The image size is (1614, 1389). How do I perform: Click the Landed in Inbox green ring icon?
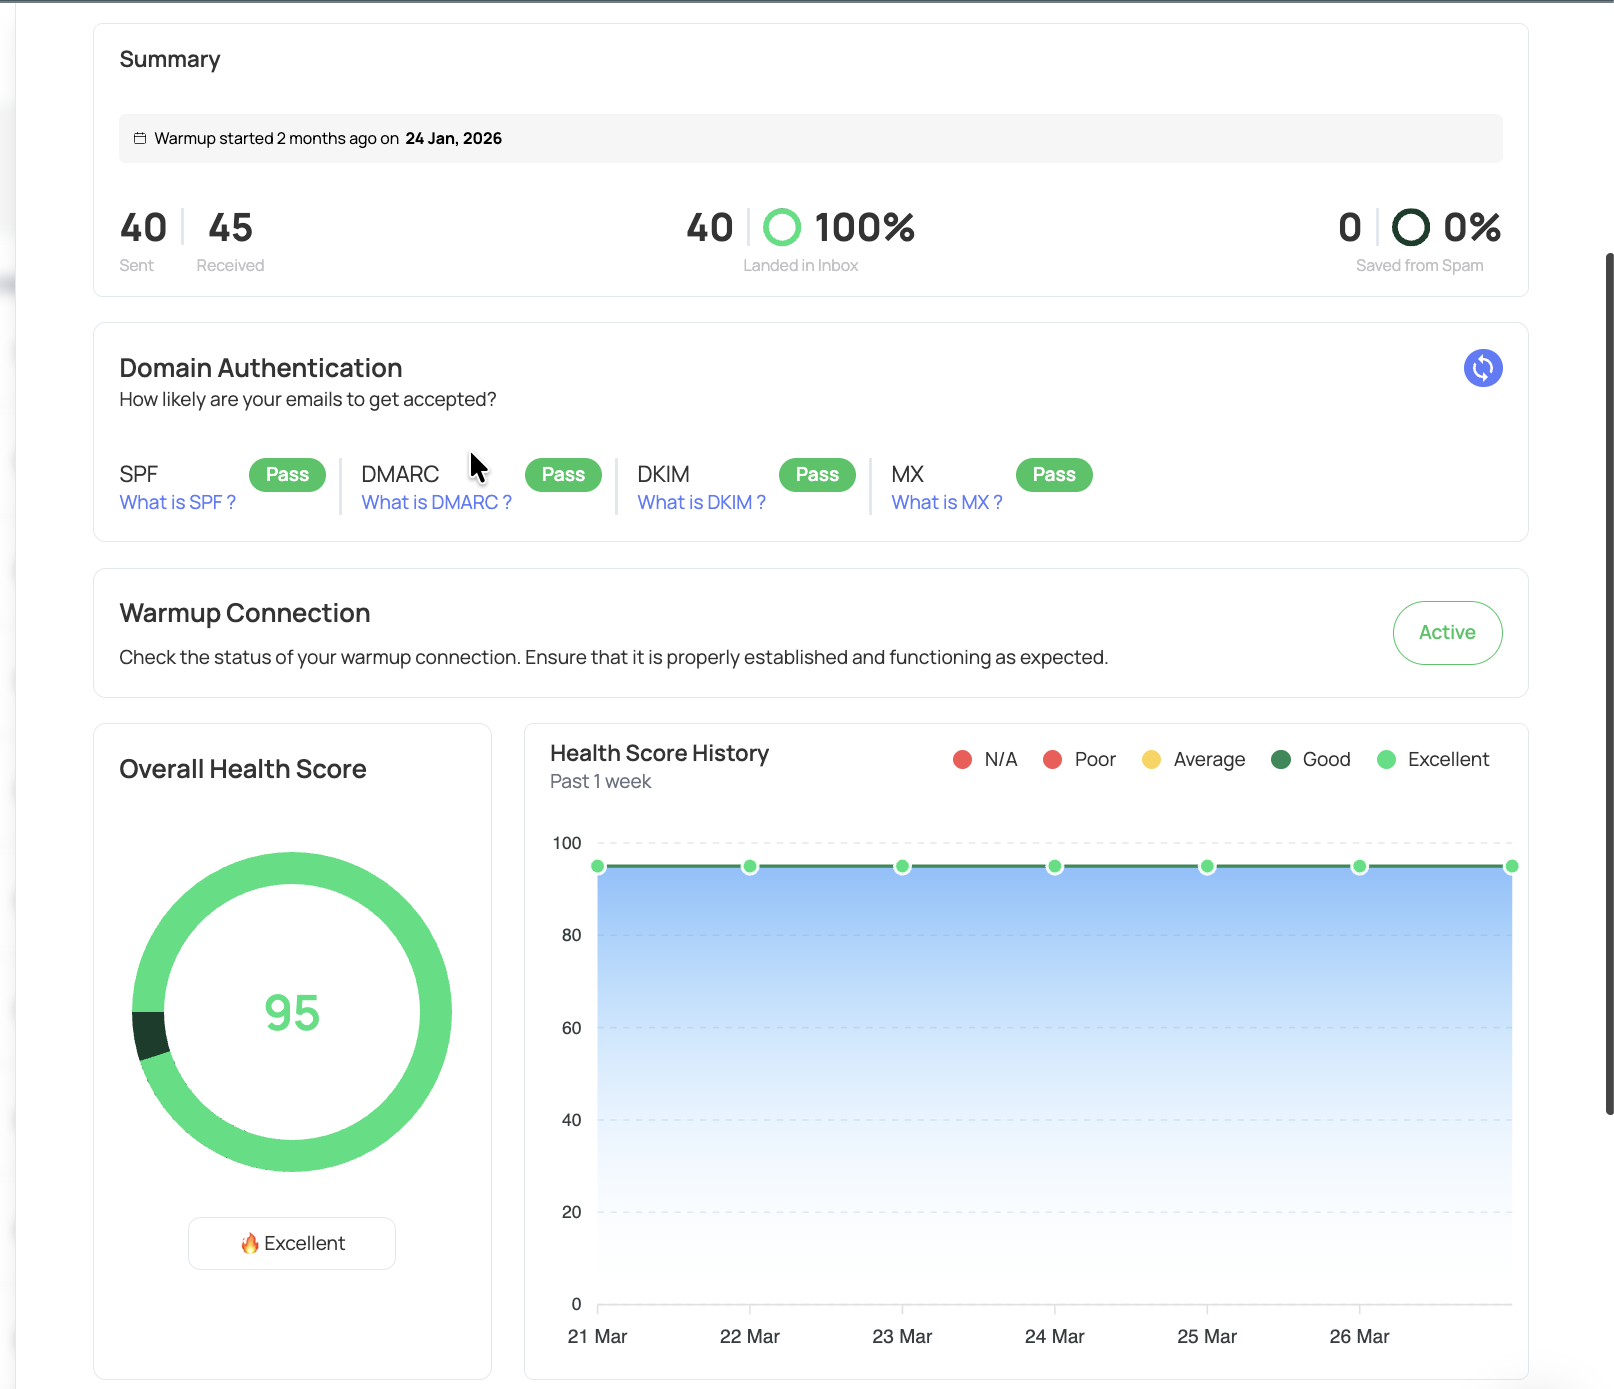tap(782, 227)
